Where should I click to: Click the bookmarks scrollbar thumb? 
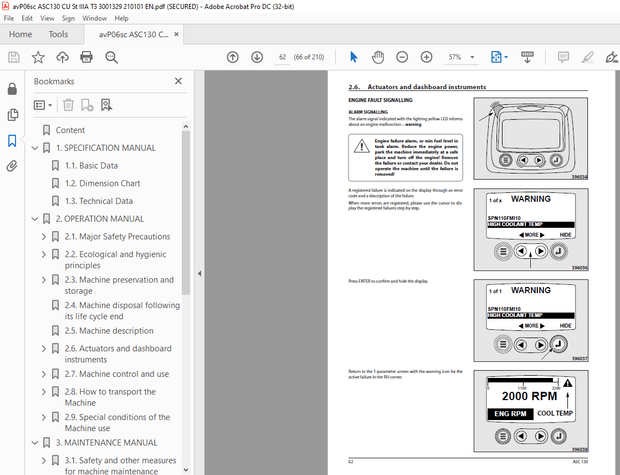click(x=186, y=213)
